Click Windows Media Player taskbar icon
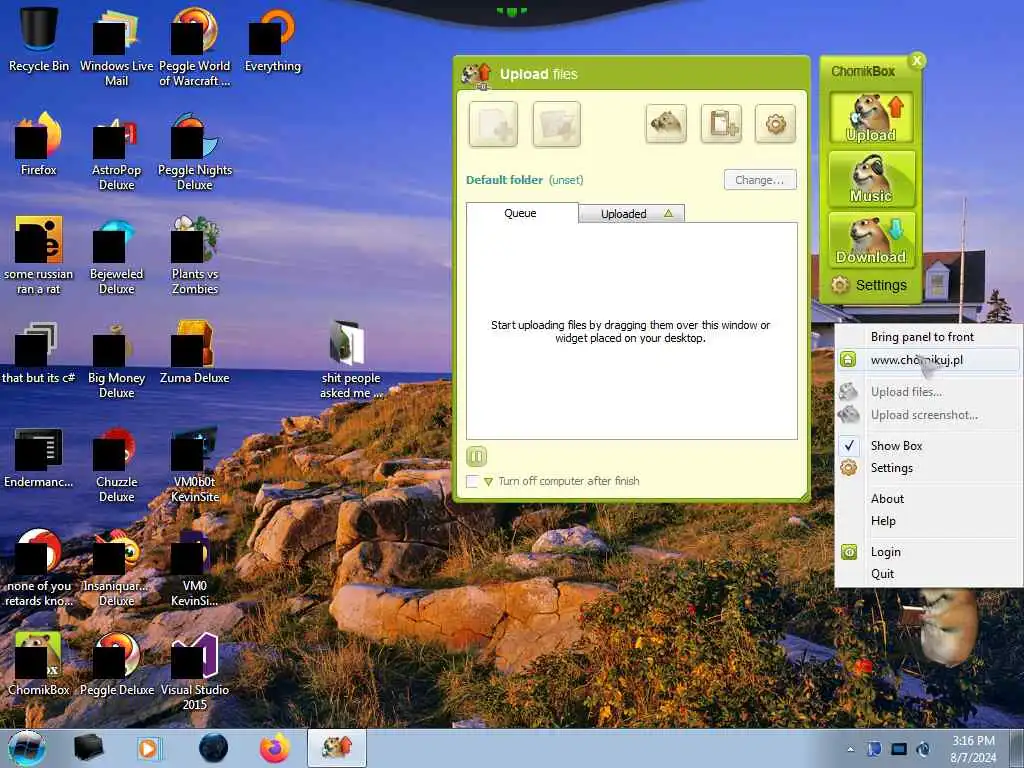The width and height of the screenshot is (1024, 768). (x=149, y=748)
